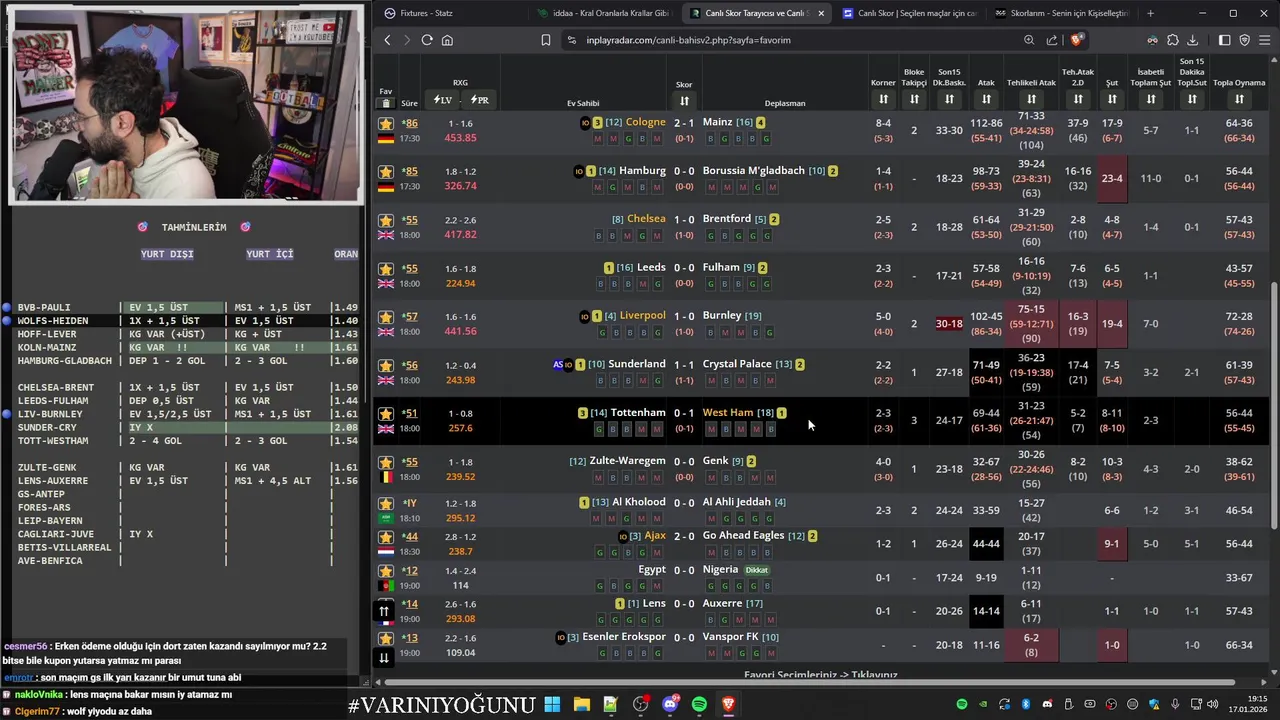The image size is (1280, 720).
Task: Open the Spotify icon in the system tray
Action: pos(962,705)
